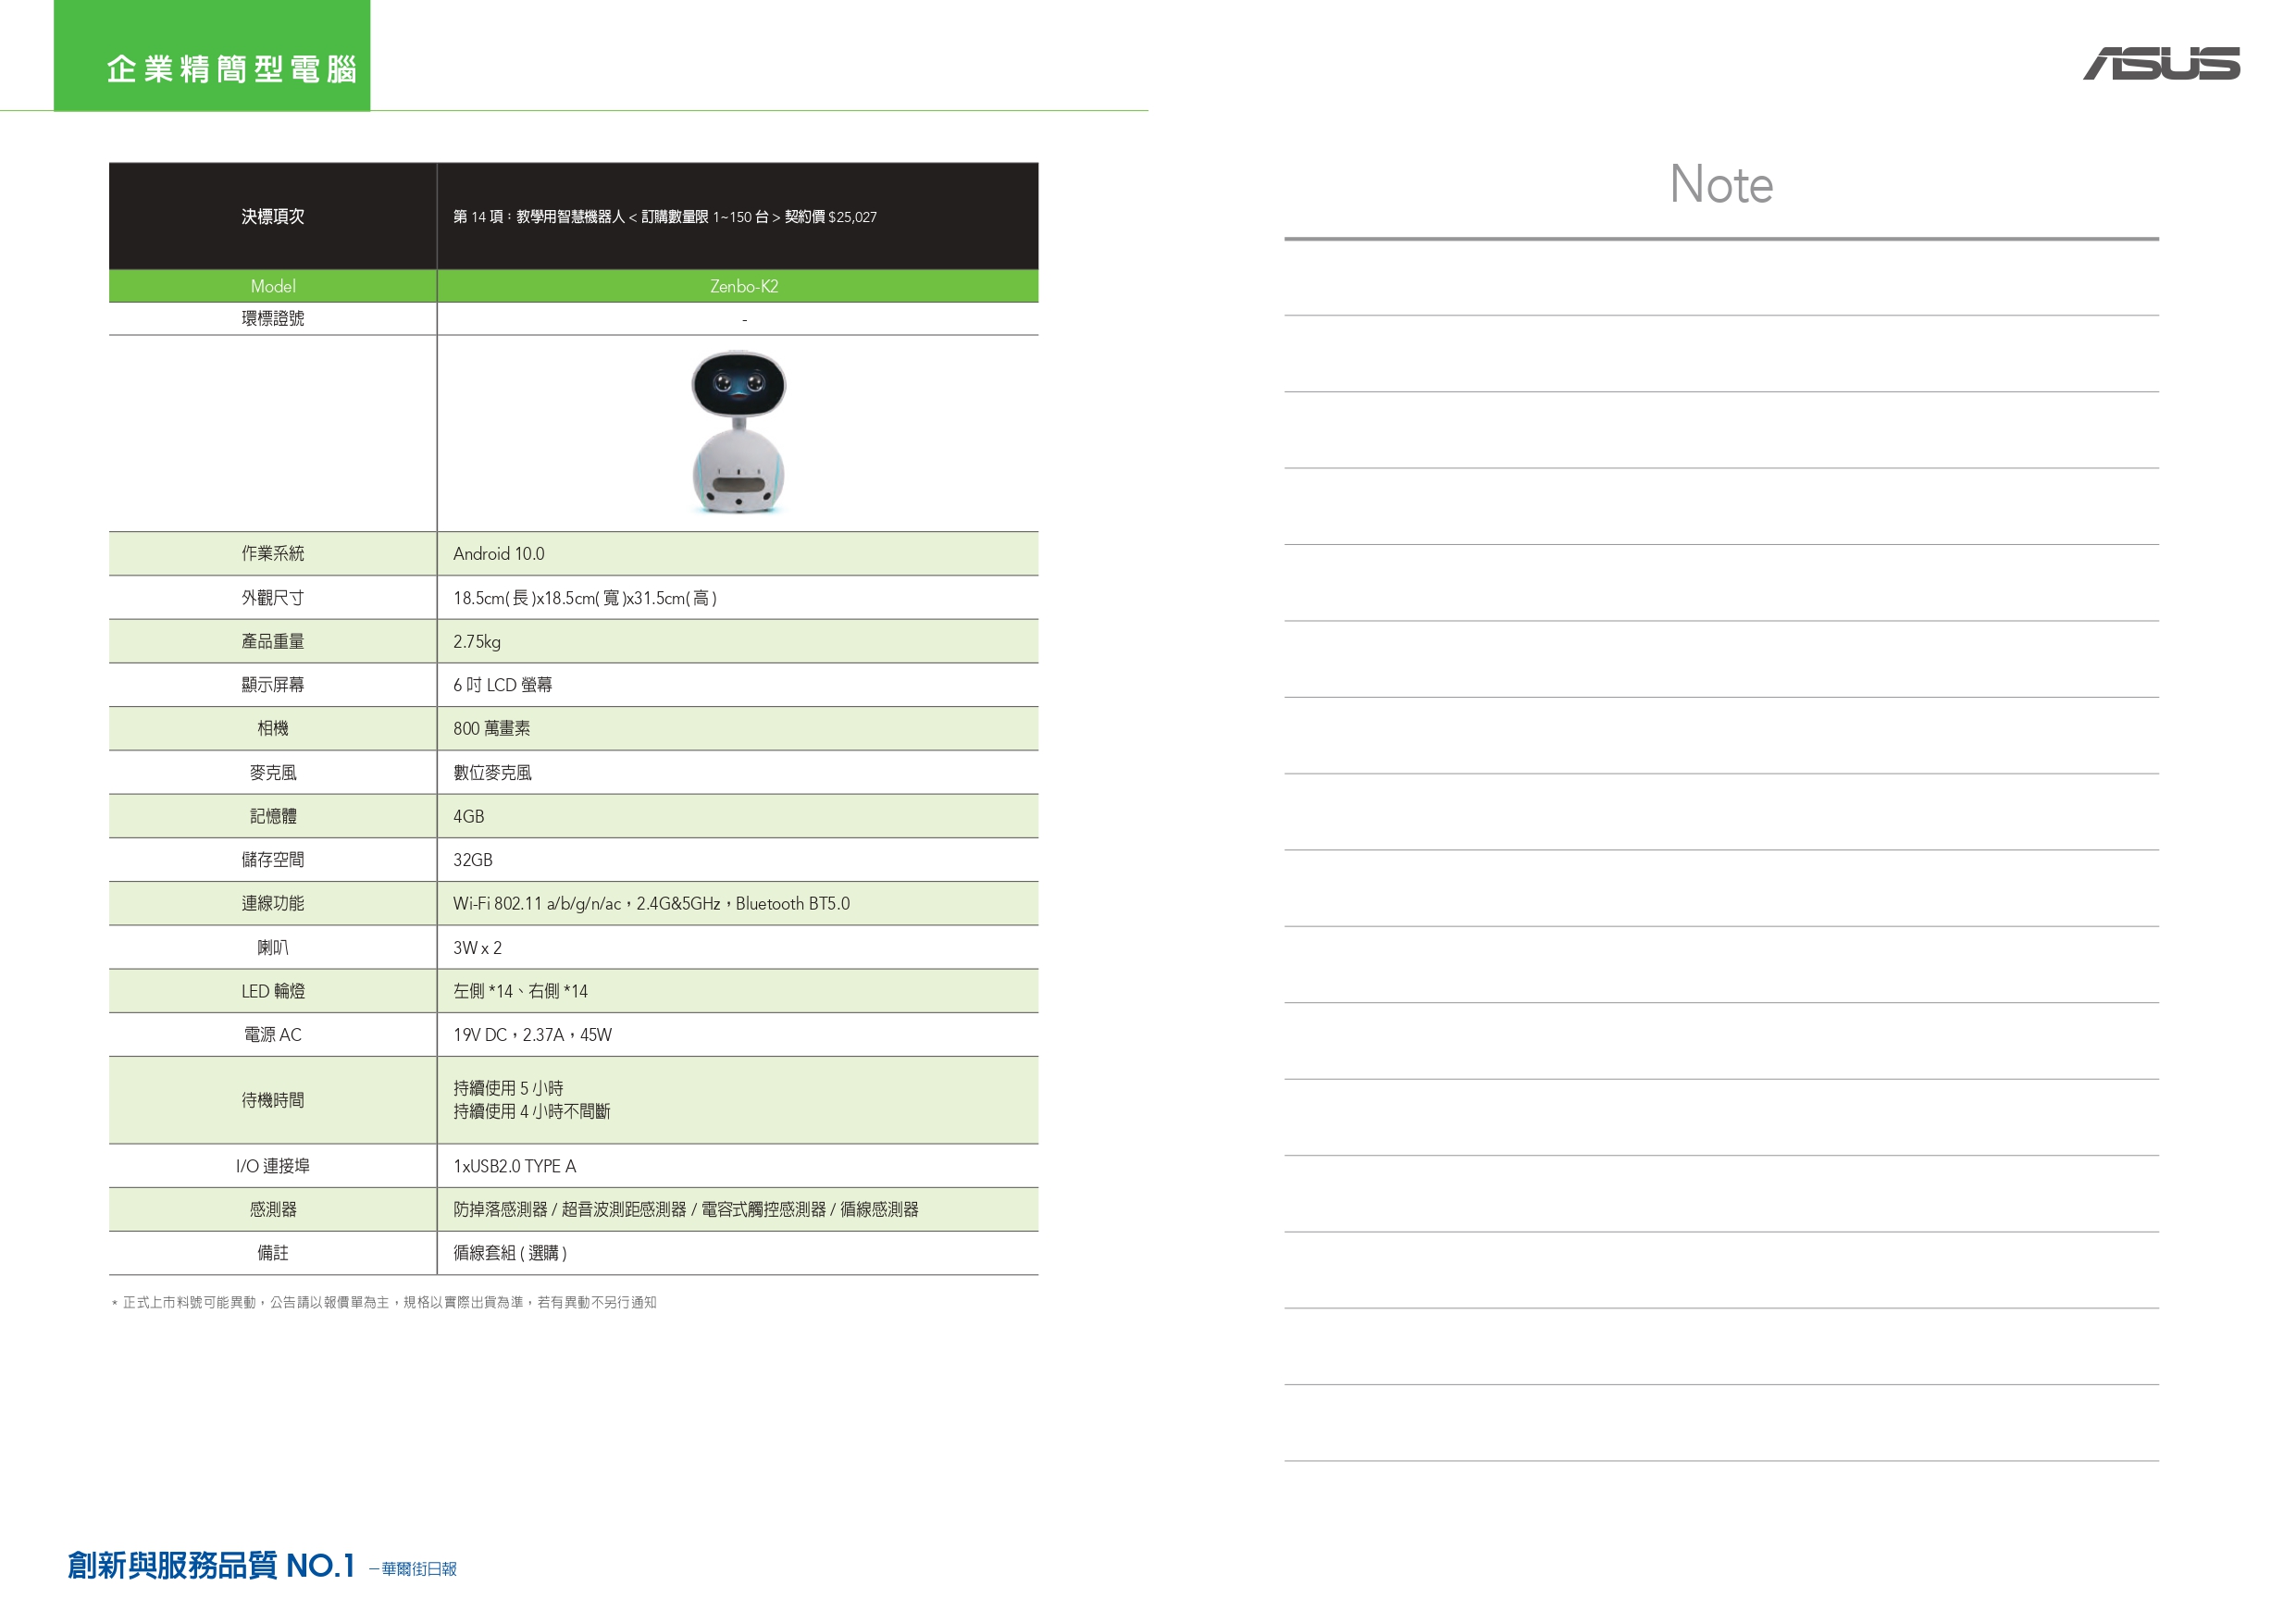Select the sensors list starting '防掉落感測器'
Image resolution: width=2296 pixels, height=1623 pixels.
(x=686, y=1210)
